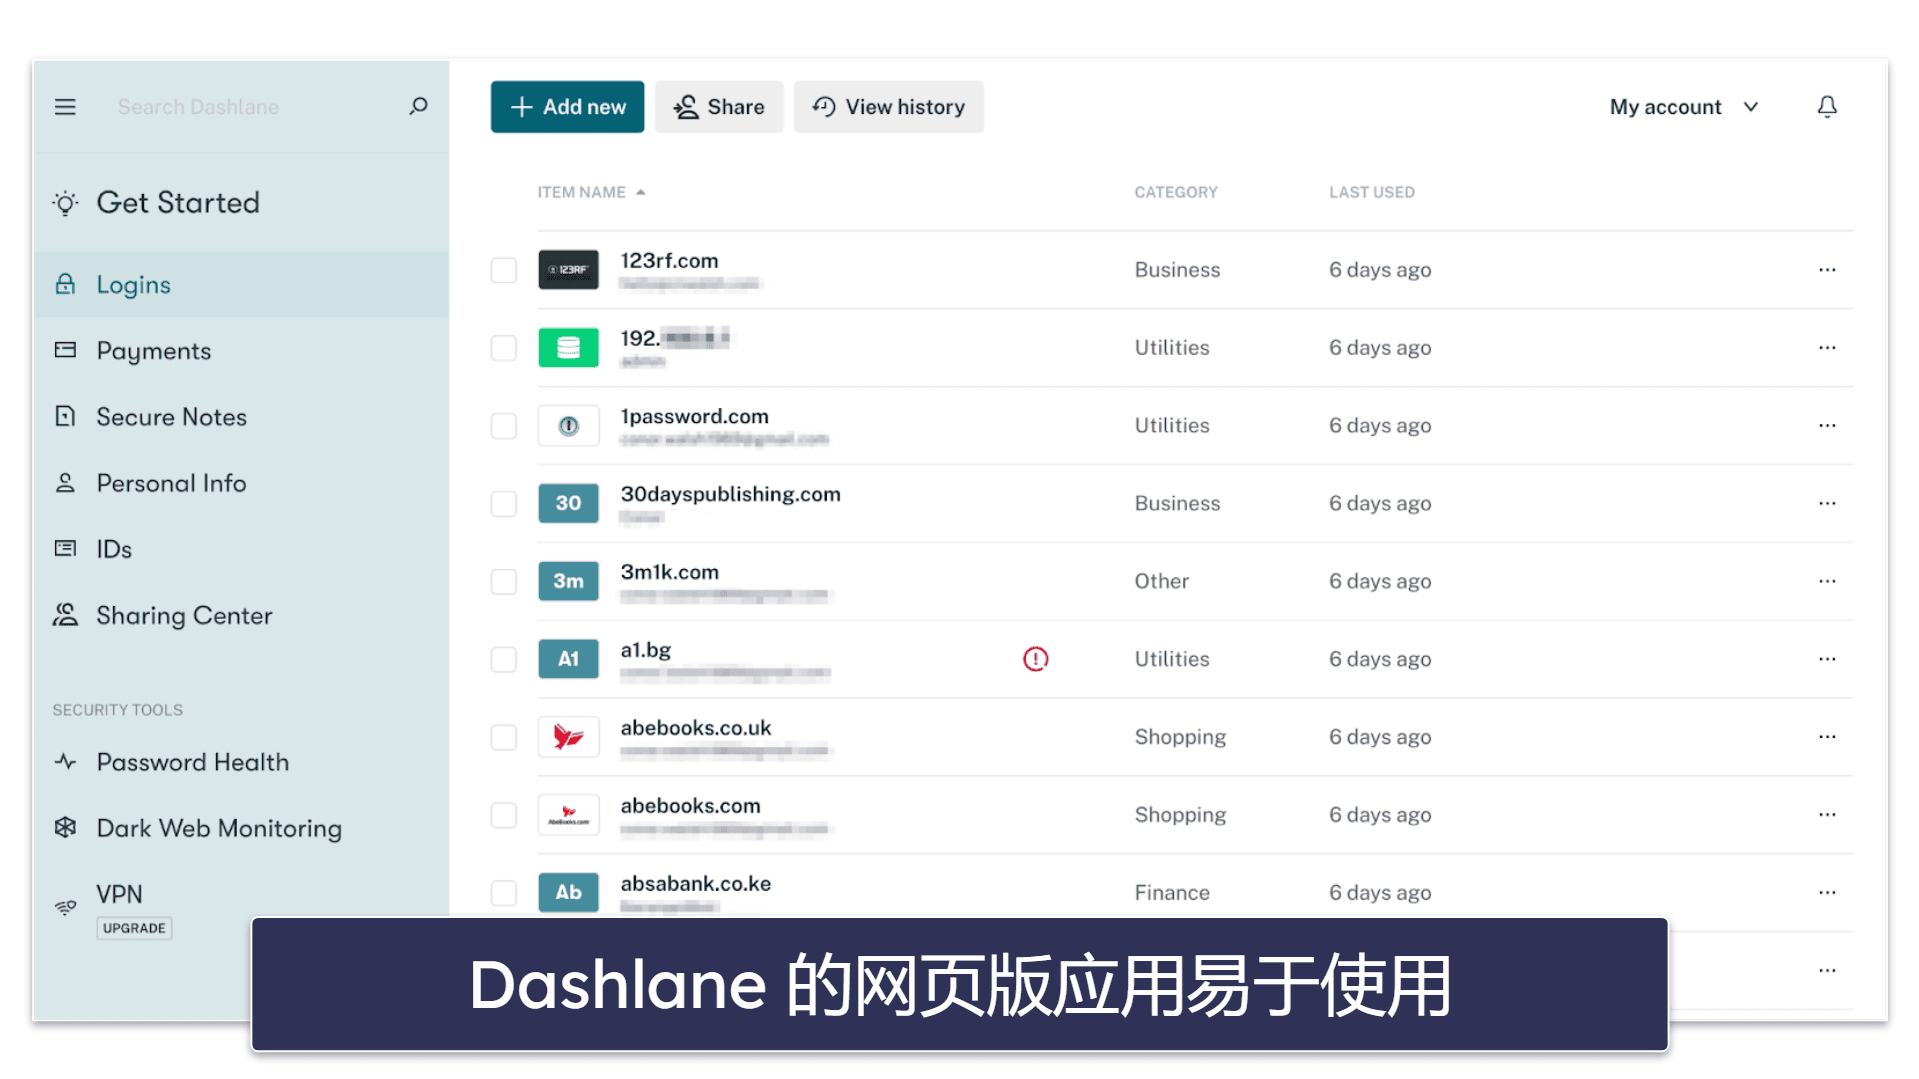
Task: Select the 123rf.com checkbox
Action: pos(503,270)
